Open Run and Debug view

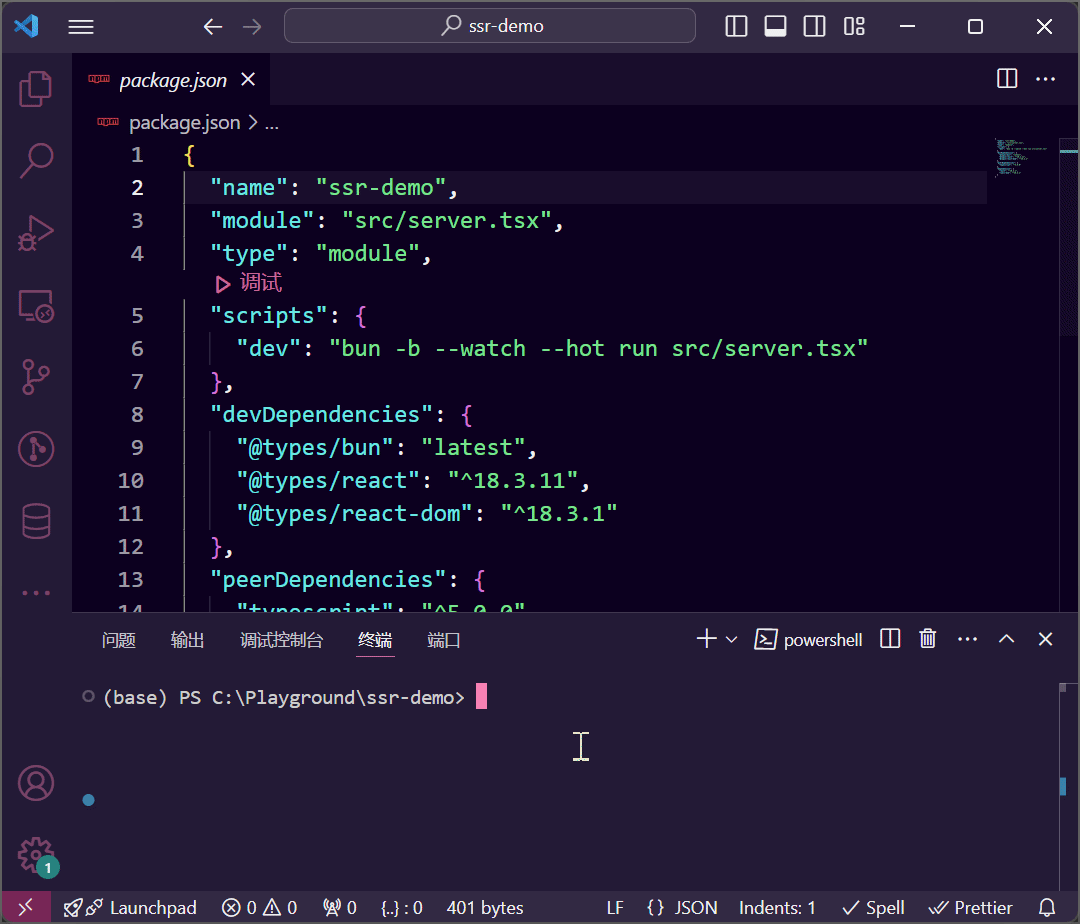coord(36,233)
